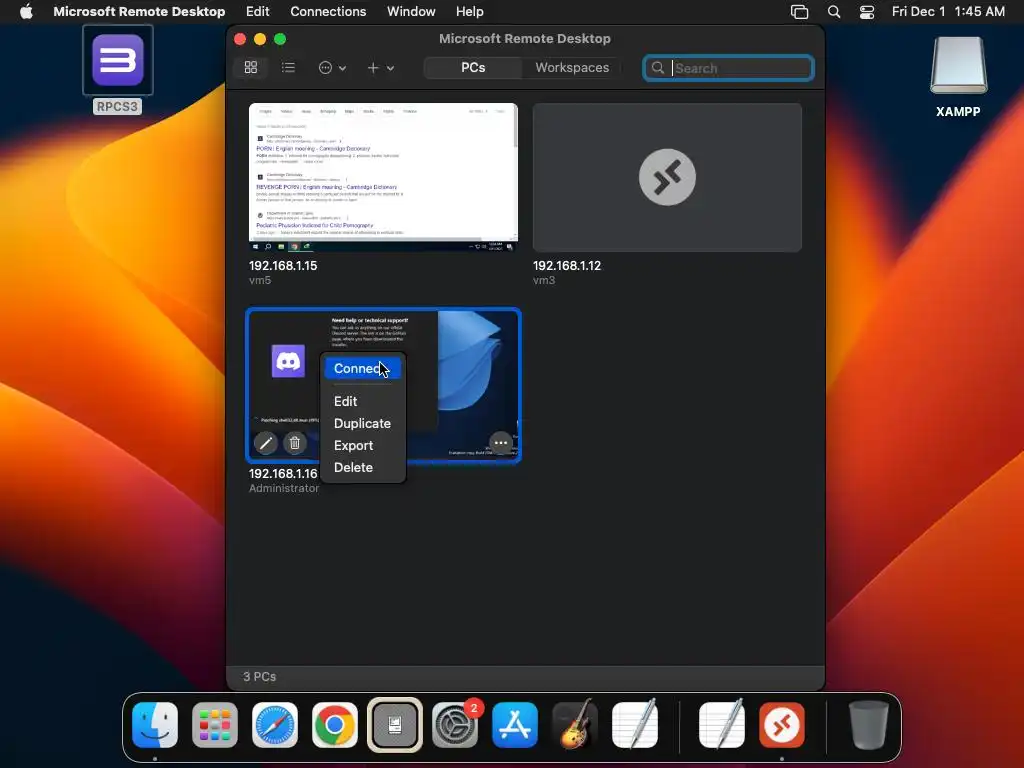This screenshot has height=768, width=1024.
Task: Open the Edit menu in menu bar
Action: pyautogui.click(x=257, y=11)
